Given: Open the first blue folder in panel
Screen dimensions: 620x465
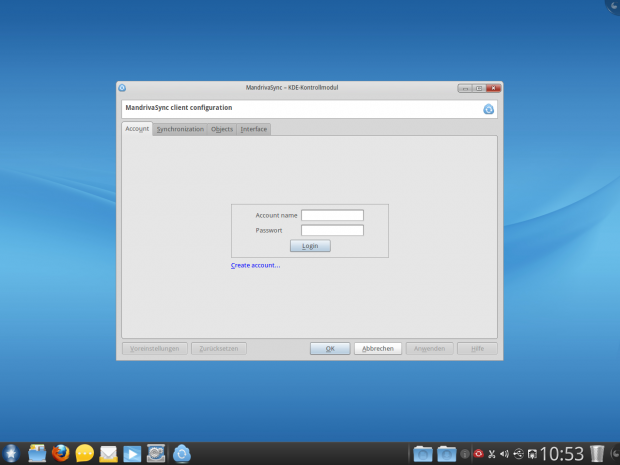Looking at the screenshot, I should (x=423, y=454).
